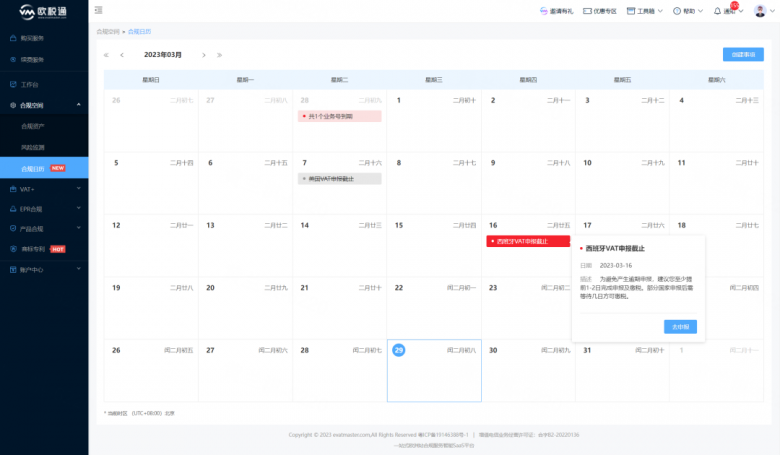Image resolution: width=780 pixels, height=455 pixels.
Task: Click the user avatar
Action: (x=760, y=10)
